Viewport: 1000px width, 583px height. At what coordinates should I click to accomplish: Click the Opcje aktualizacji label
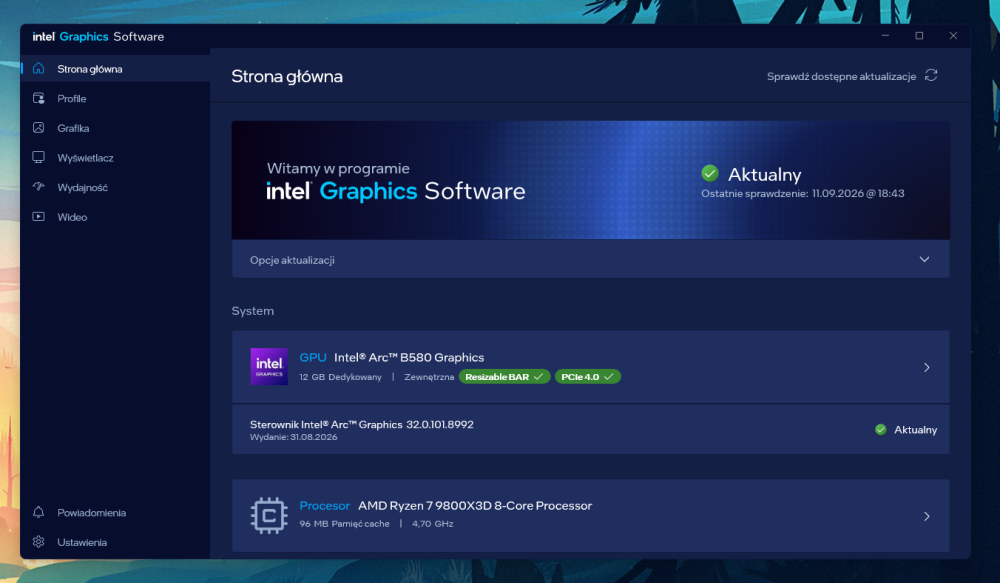(292, 260)
